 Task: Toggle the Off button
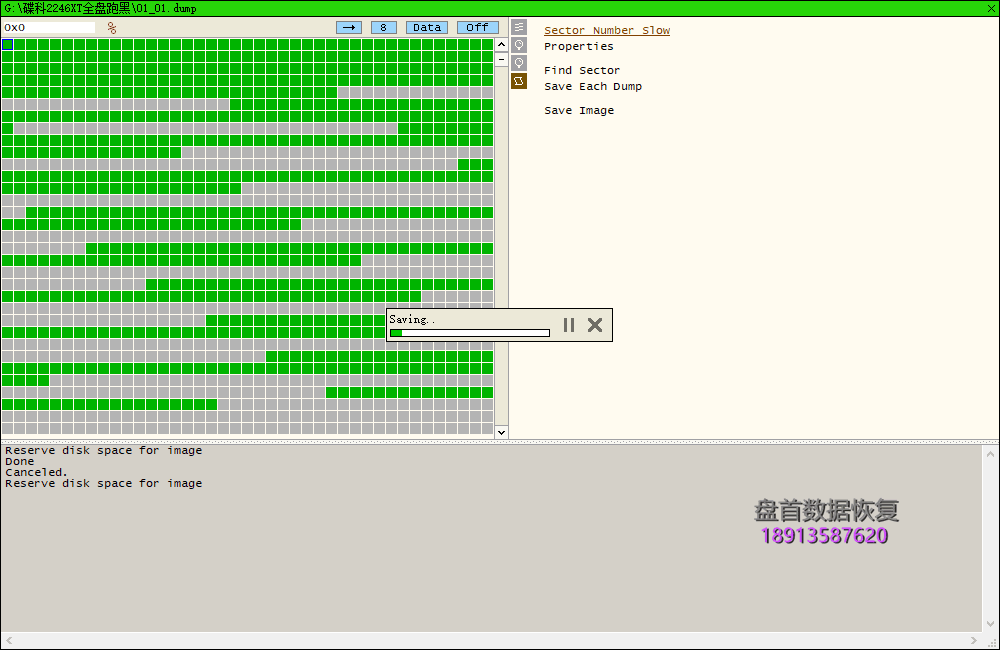477,27
